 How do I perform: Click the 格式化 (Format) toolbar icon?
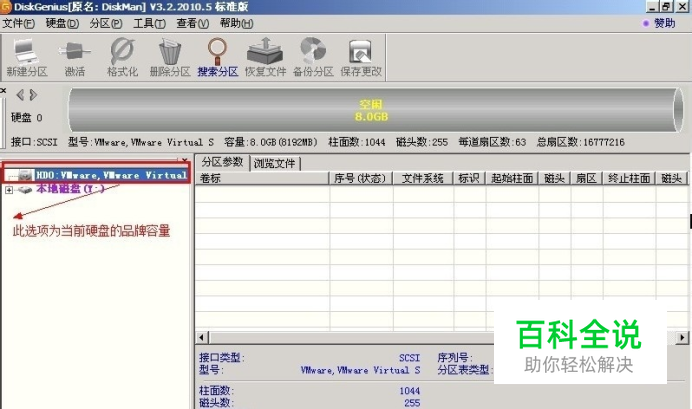[122, 58]
